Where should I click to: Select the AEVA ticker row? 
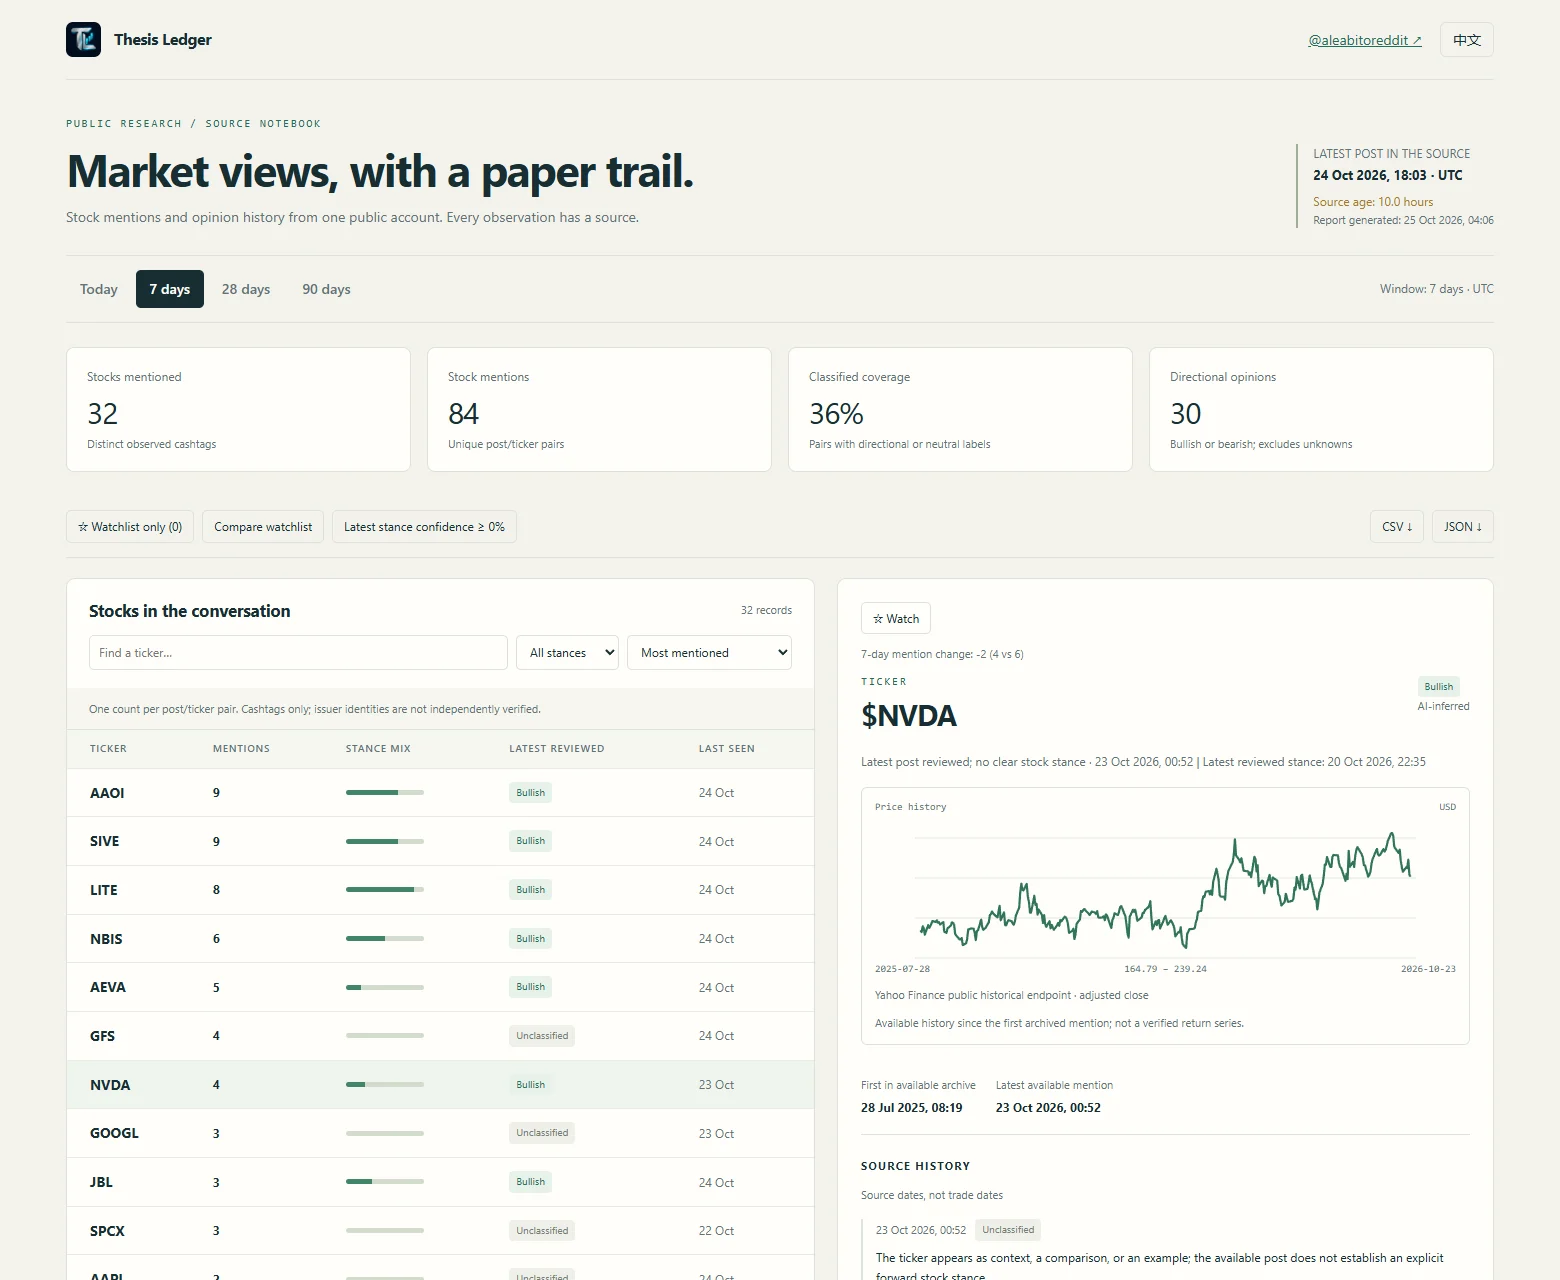440,987
